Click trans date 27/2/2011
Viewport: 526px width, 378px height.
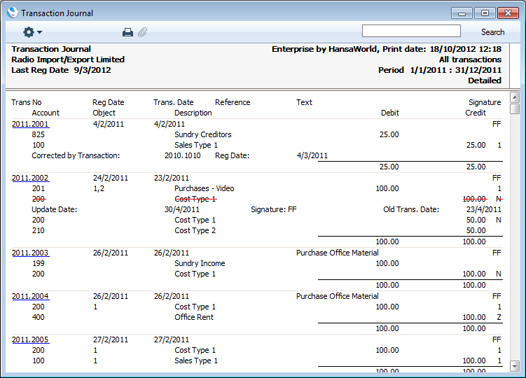(171, 339)
